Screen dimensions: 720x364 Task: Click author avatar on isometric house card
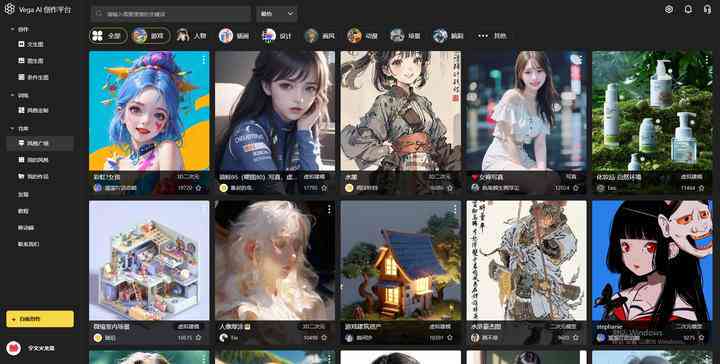pyautogui.click(x=97, y=338)
